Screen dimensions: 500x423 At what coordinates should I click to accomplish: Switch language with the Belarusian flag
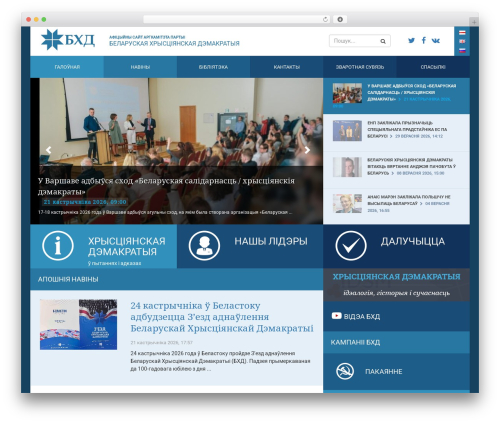click(x=462, y=32)
